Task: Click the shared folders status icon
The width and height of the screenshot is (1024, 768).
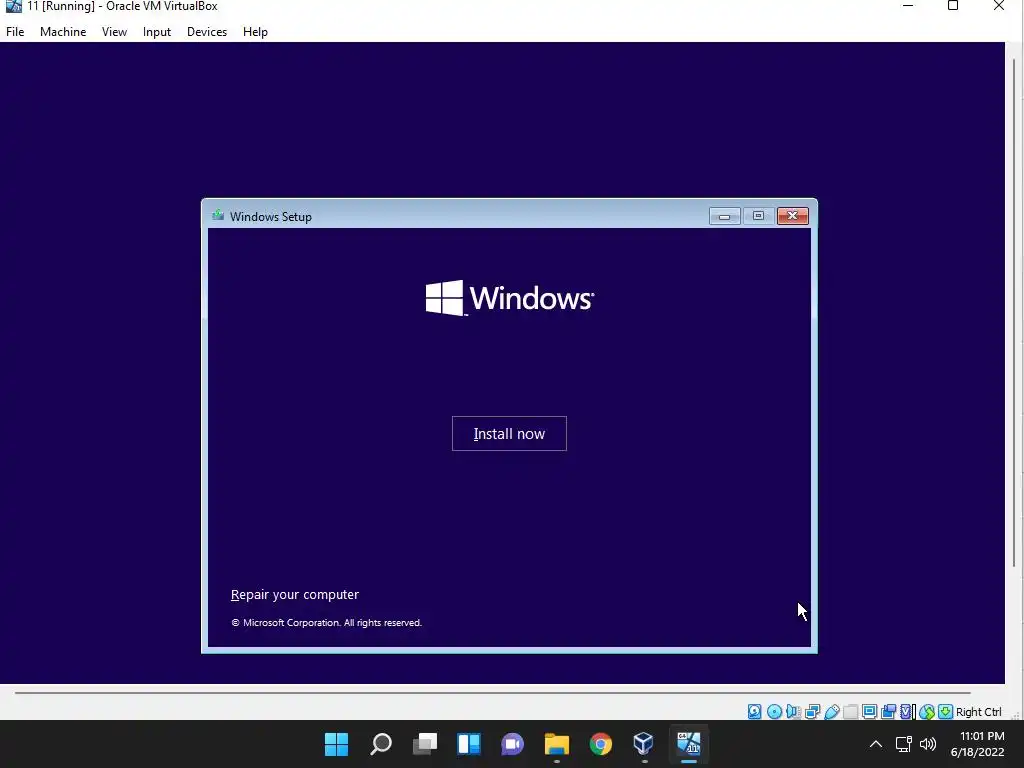Action: [x=850, y=712]
